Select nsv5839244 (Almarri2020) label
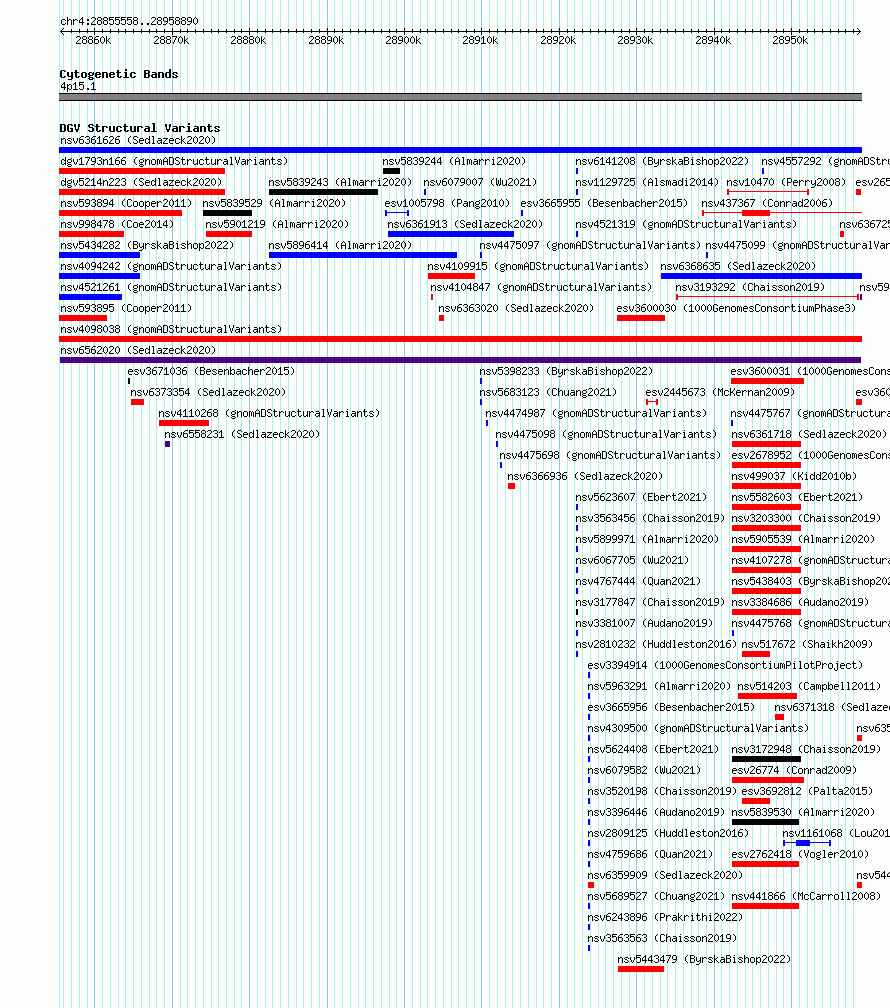The width and height of the screenshot is (890, 1008). [x=454, y=161]
